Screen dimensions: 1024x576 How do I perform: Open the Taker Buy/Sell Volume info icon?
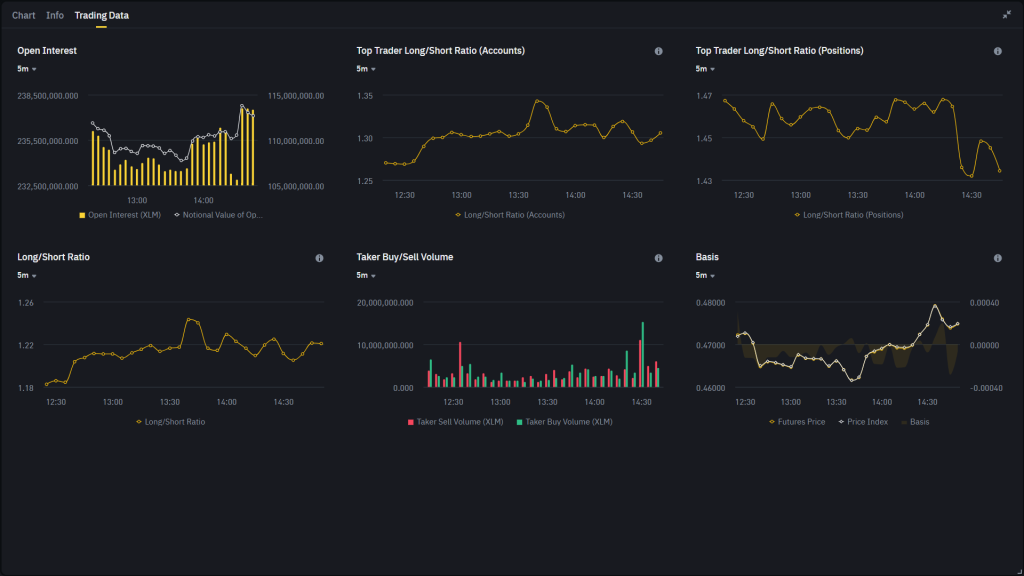[658, 257]
